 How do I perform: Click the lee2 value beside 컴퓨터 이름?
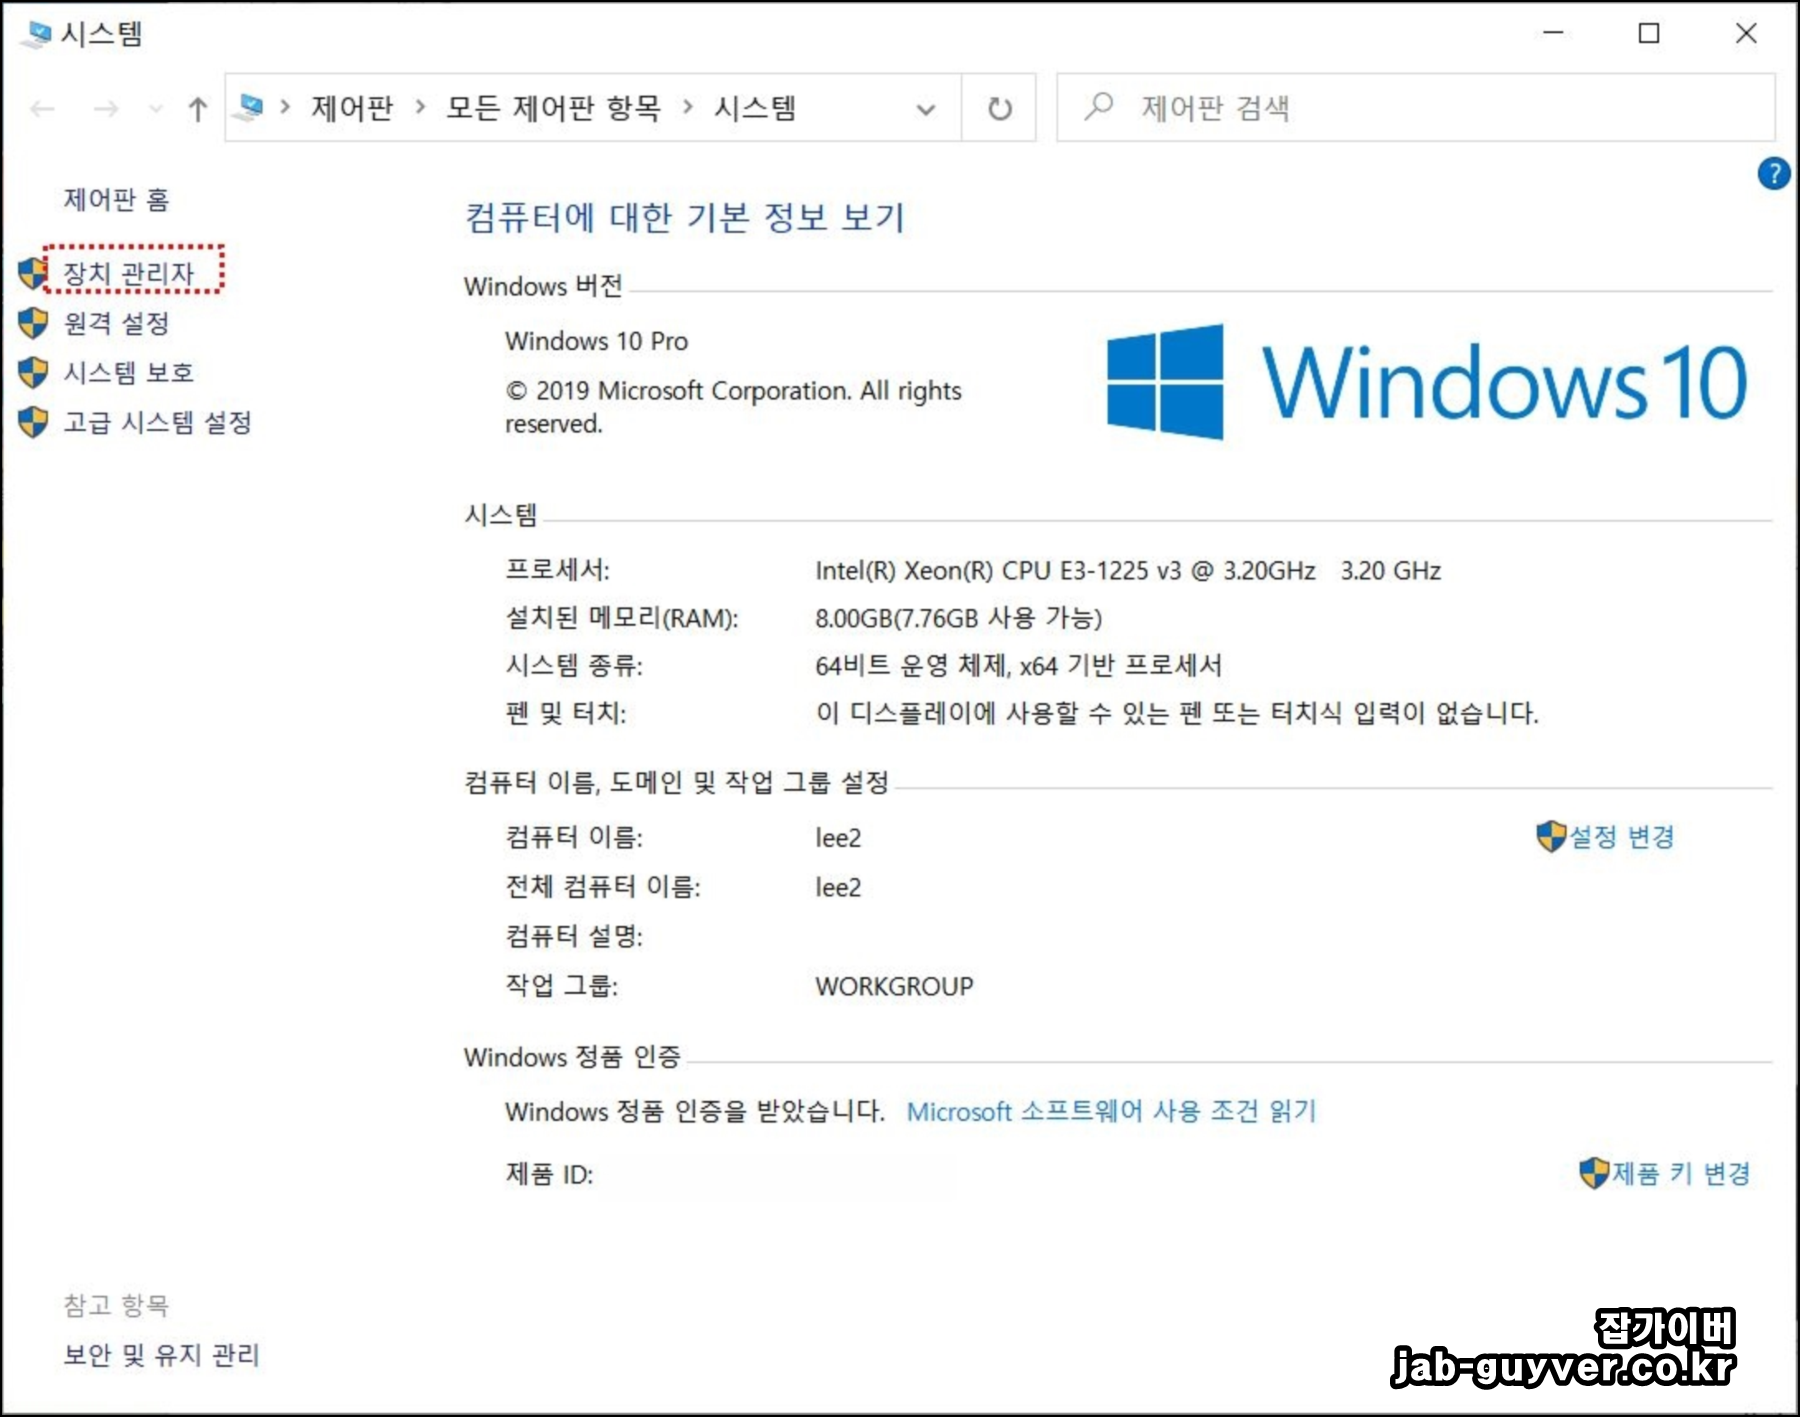(x=838, y=838)
